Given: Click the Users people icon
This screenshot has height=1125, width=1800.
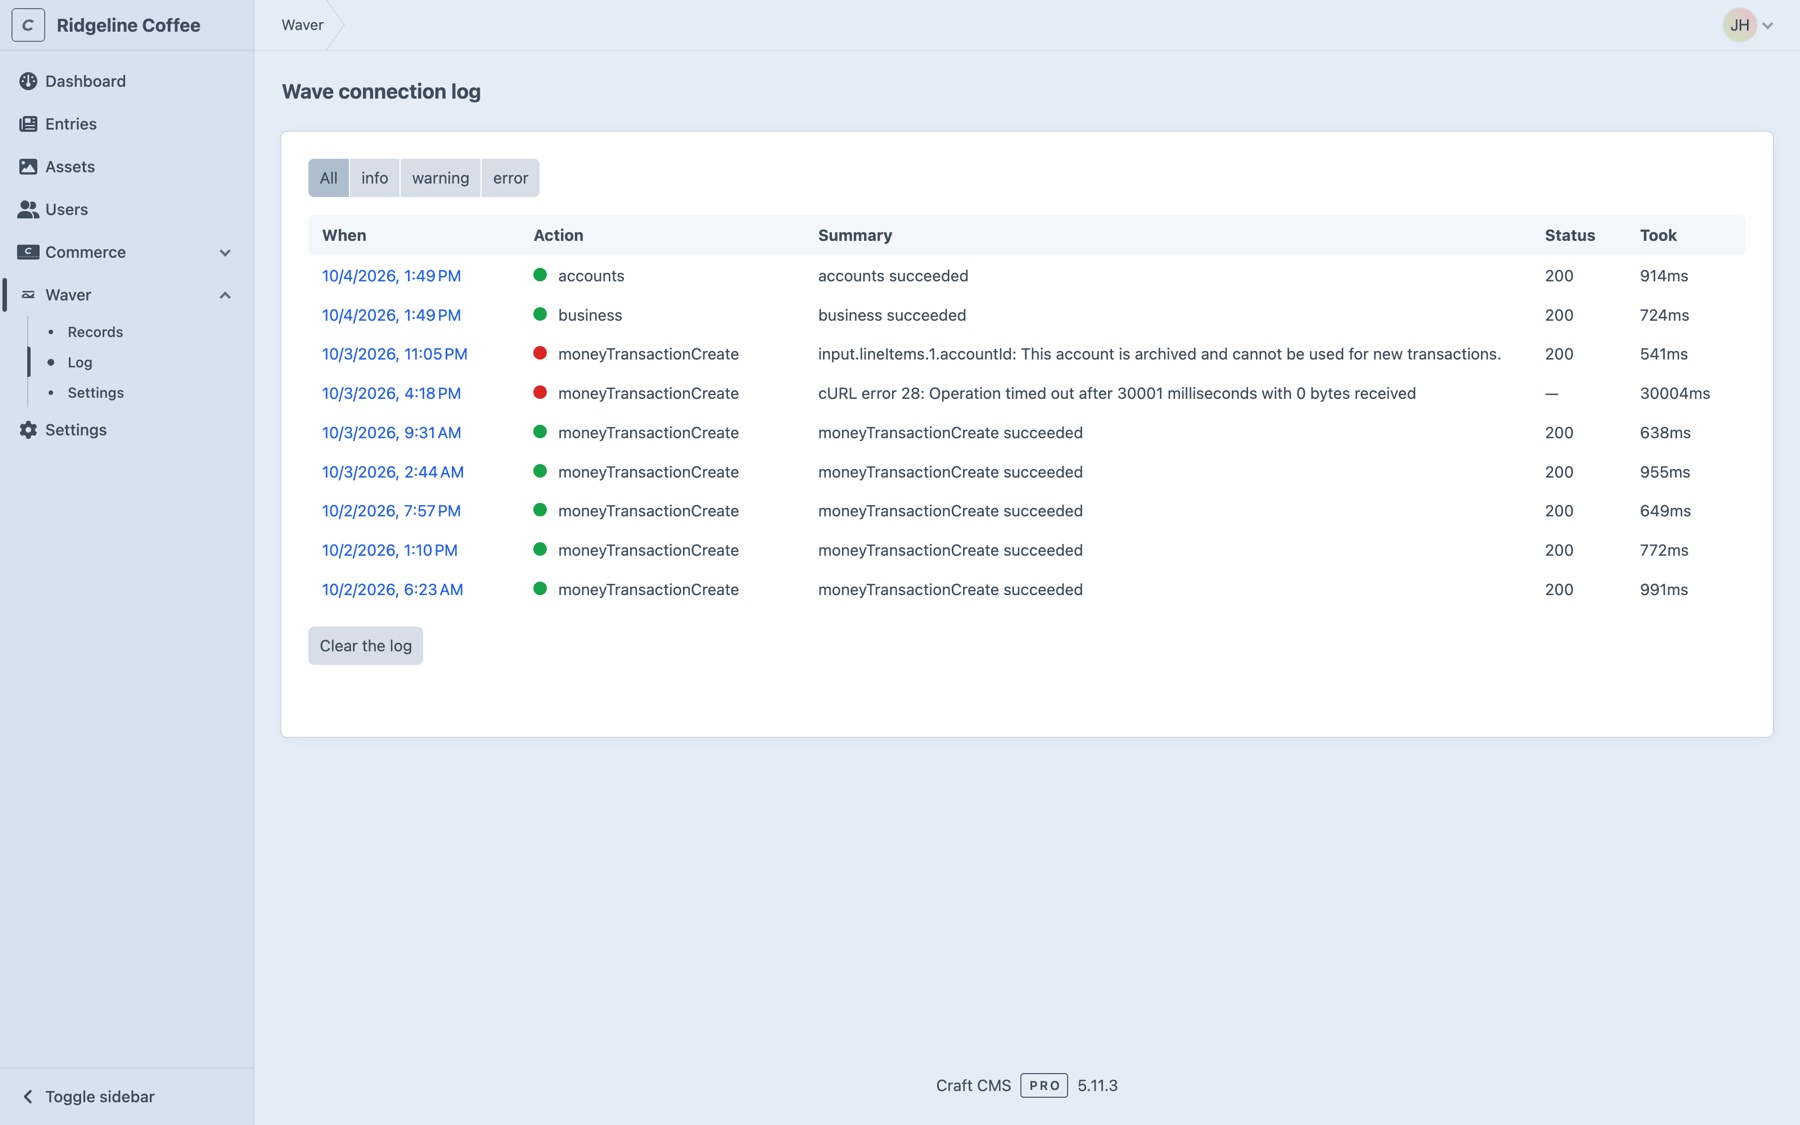Looking at the screenshot, I should tap(28, 209).
